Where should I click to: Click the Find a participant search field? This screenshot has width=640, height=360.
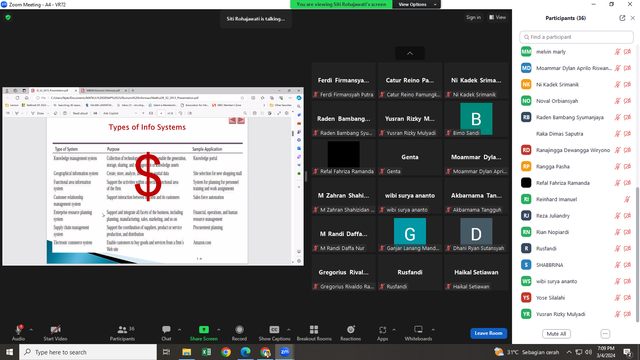(x=576, y=37)
